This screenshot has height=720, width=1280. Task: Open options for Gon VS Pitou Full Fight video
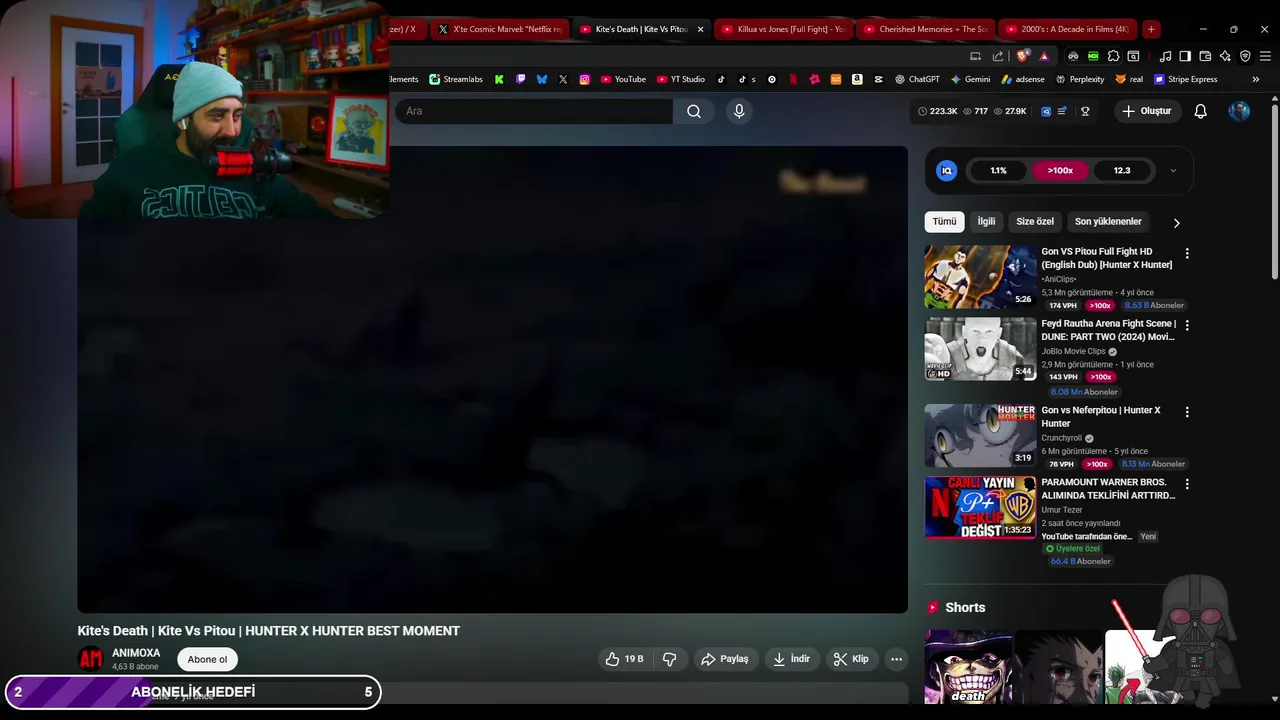pos(1187,254)
